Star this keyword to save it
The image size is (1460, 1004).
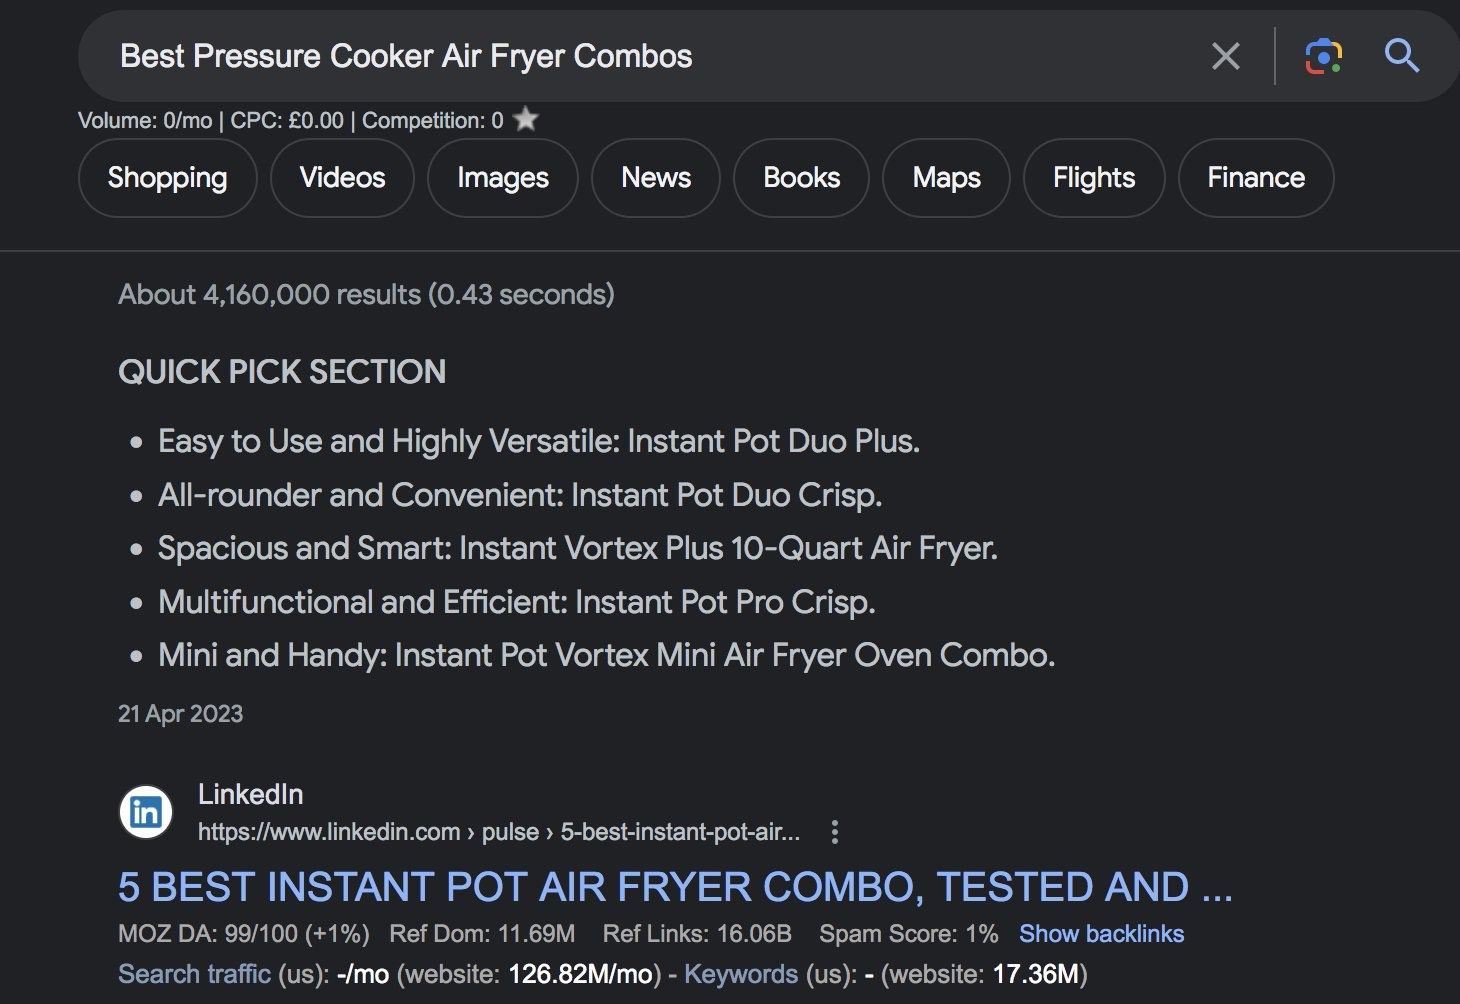tap(526, 120)
